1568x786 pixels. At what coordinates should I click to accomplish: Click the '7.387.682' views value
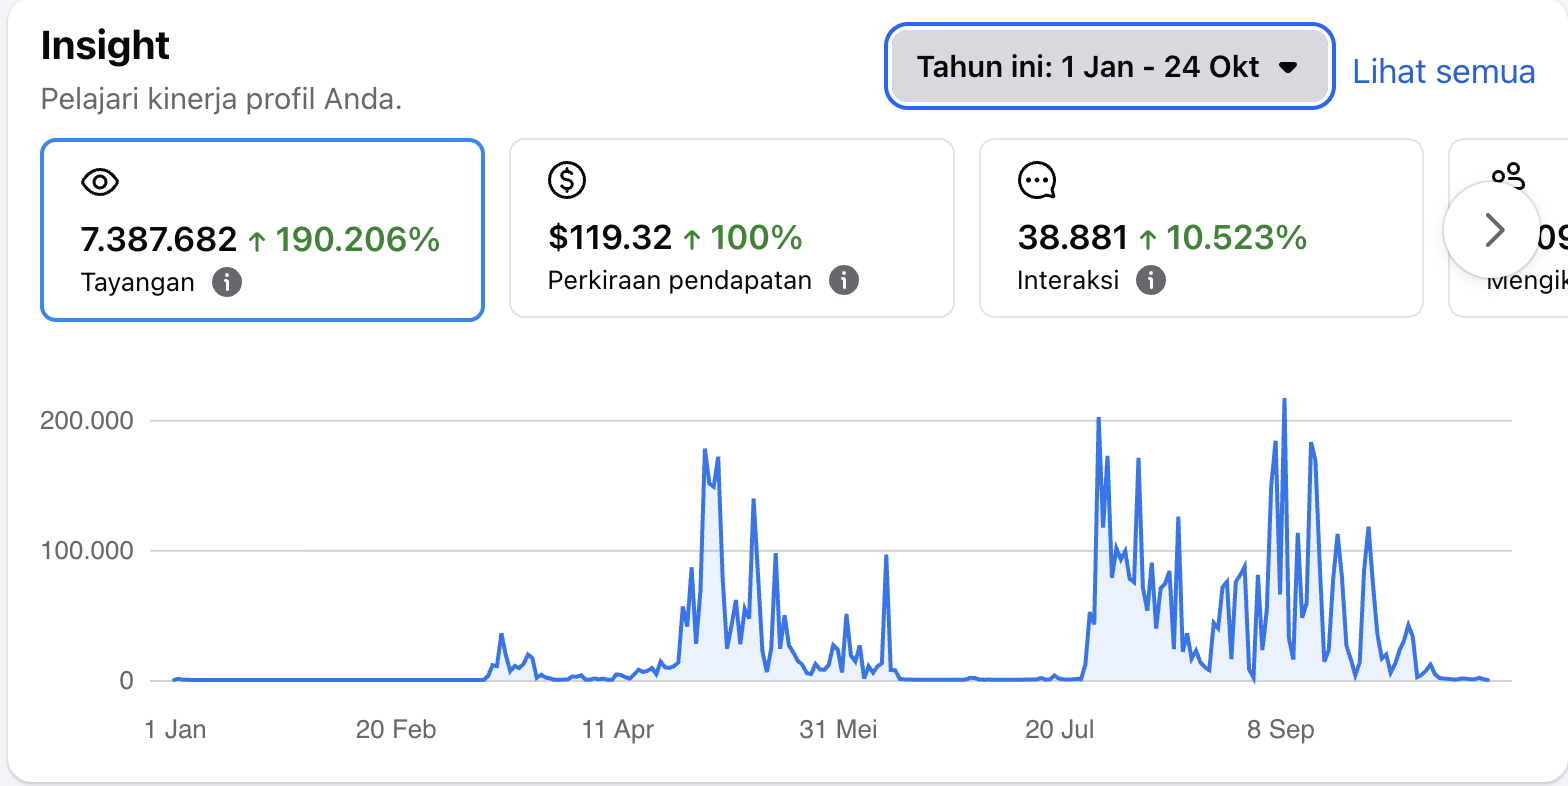pos(159,240)
